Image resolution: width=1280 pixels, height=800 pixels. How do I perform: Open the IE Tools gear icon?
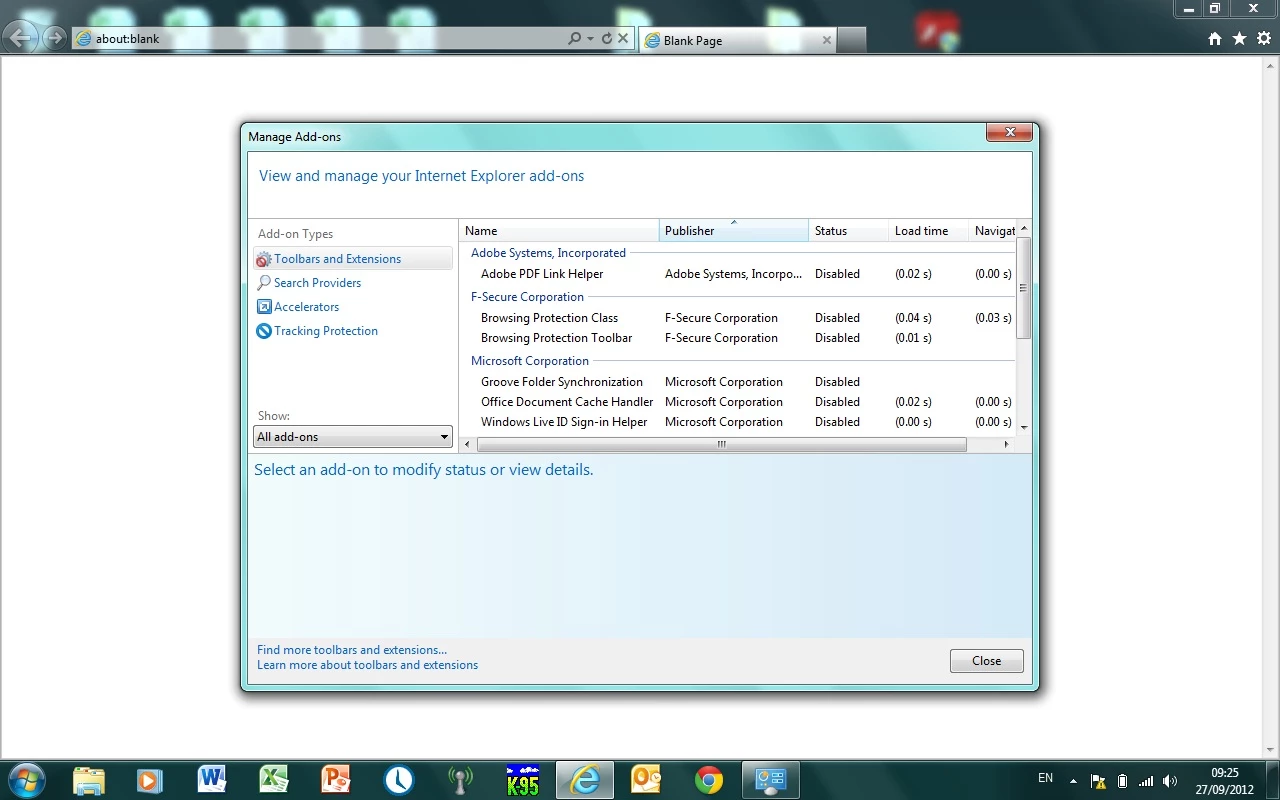[x=1264, y=39]
